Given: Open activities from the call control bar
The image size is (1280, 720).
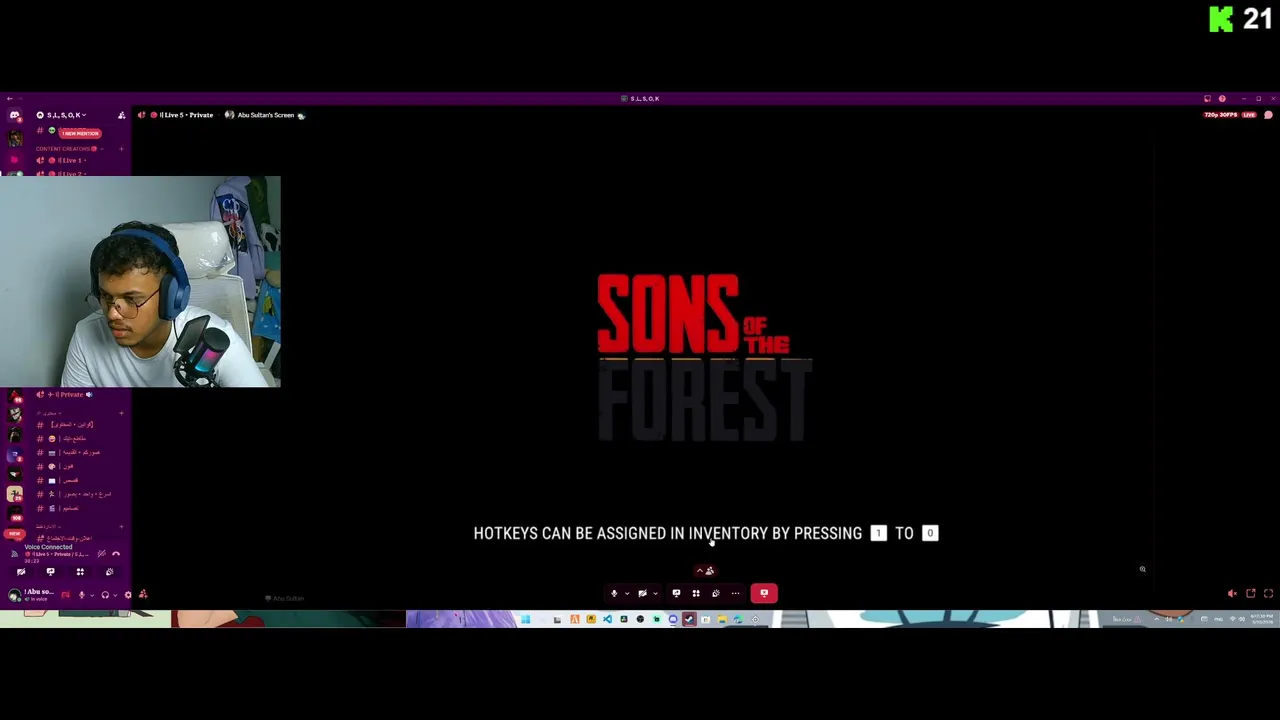Looking at the screenshot, I should [696, 593].
